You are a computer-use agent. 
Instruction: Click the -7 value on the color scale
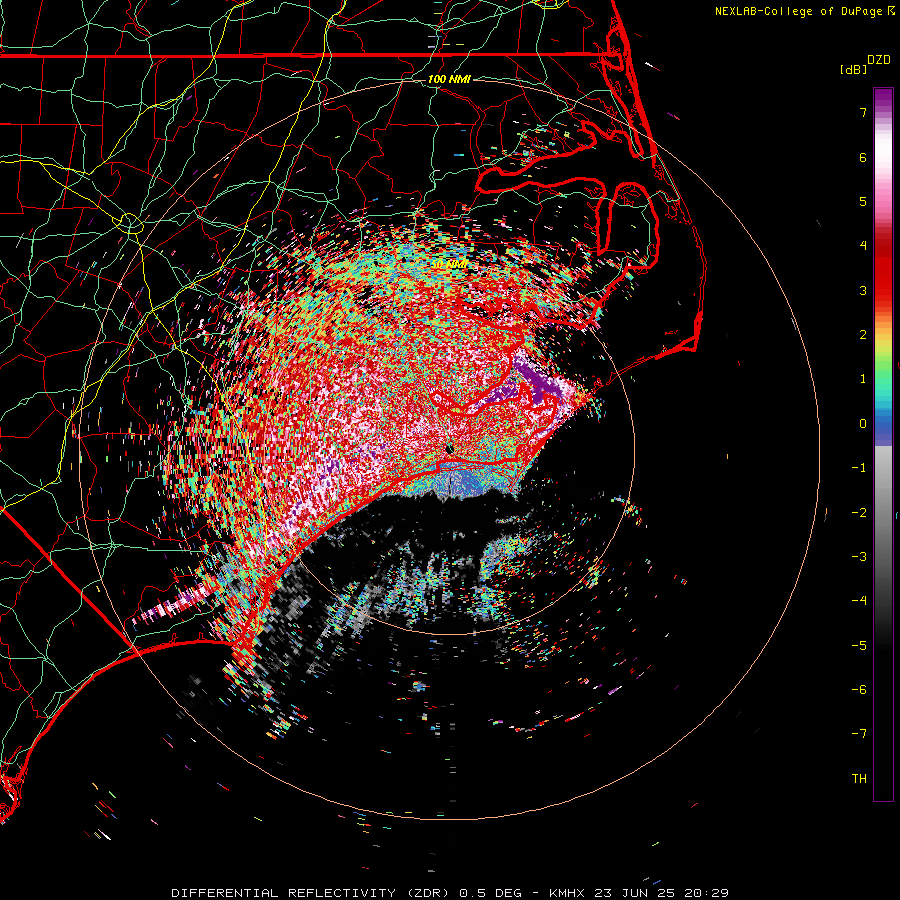tap(859, 734)
